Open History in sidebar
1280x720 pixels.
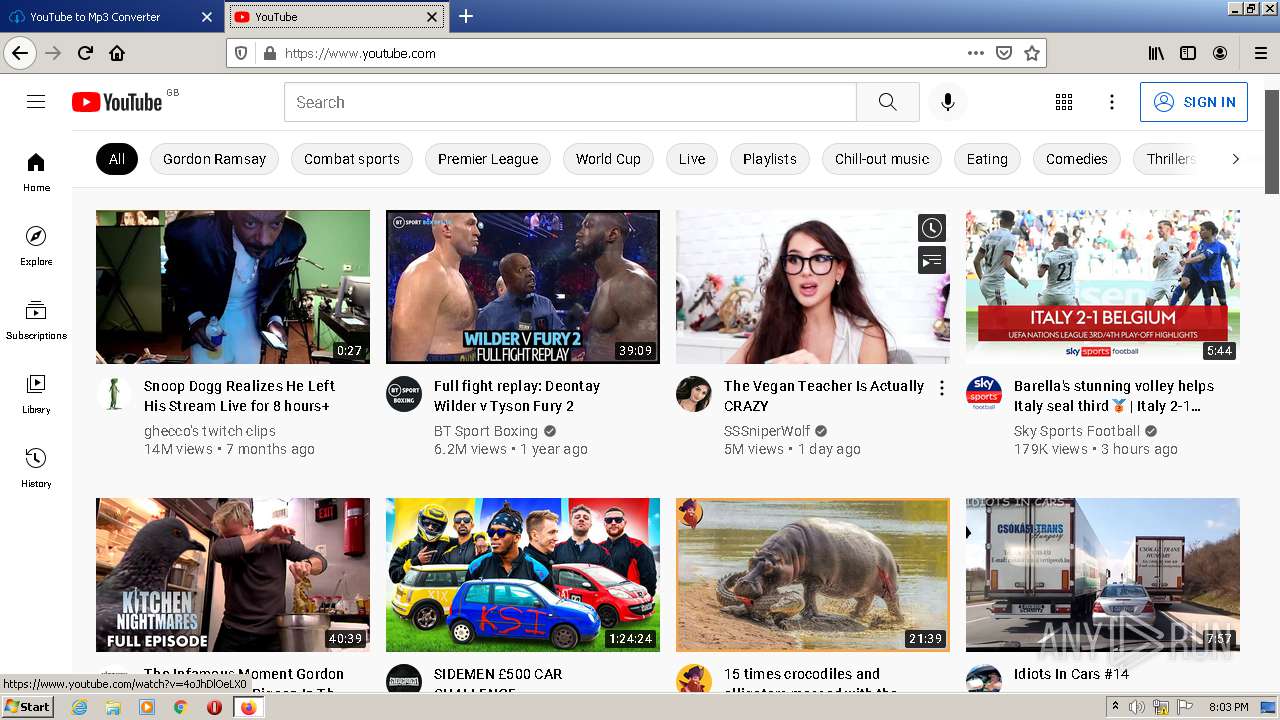[36, 468]
